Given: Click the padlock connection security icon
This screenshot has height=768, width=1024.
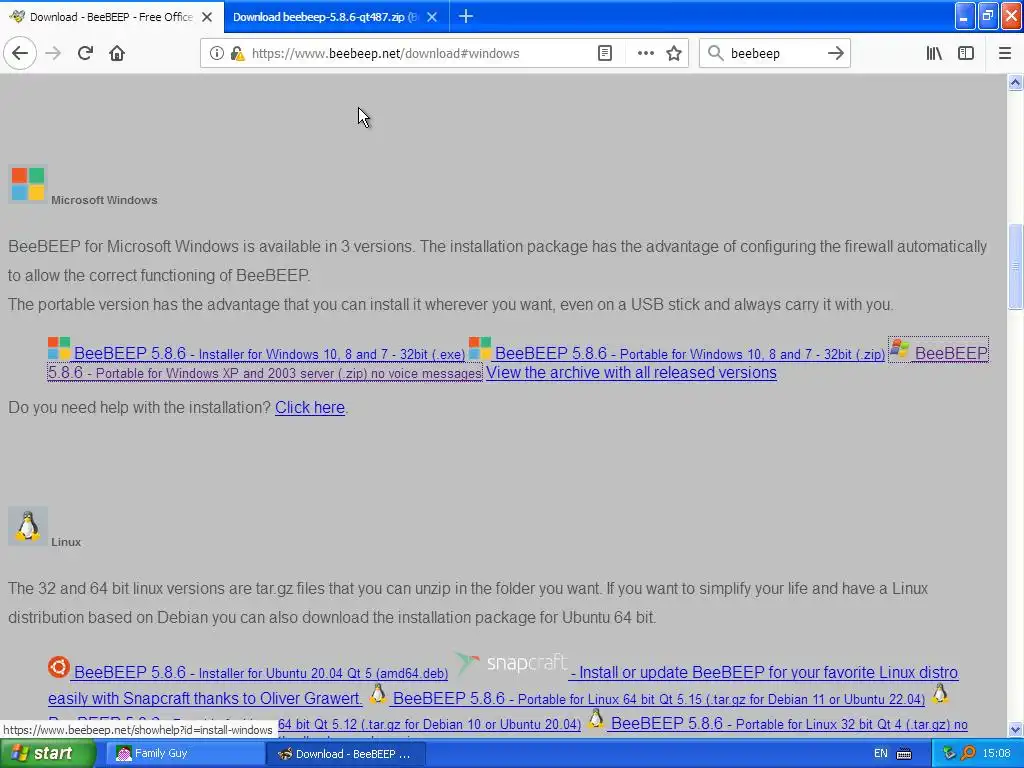Looking at the screenshot, I should click(238, 53).
